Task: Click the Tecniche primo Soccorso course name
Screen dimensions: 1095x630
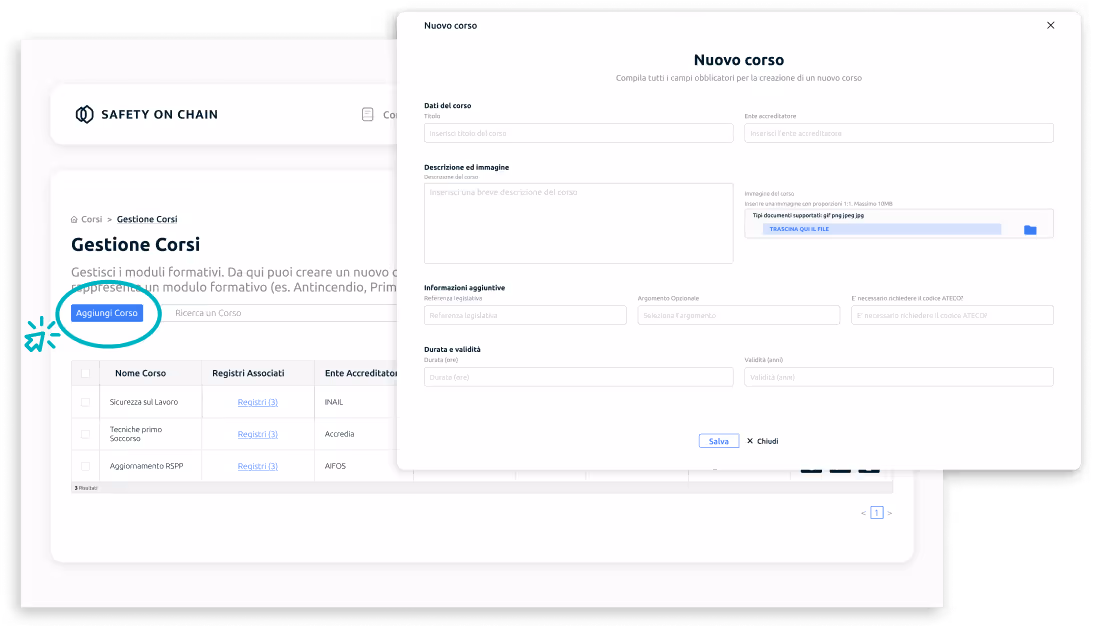Action: (x=135, y=434)
